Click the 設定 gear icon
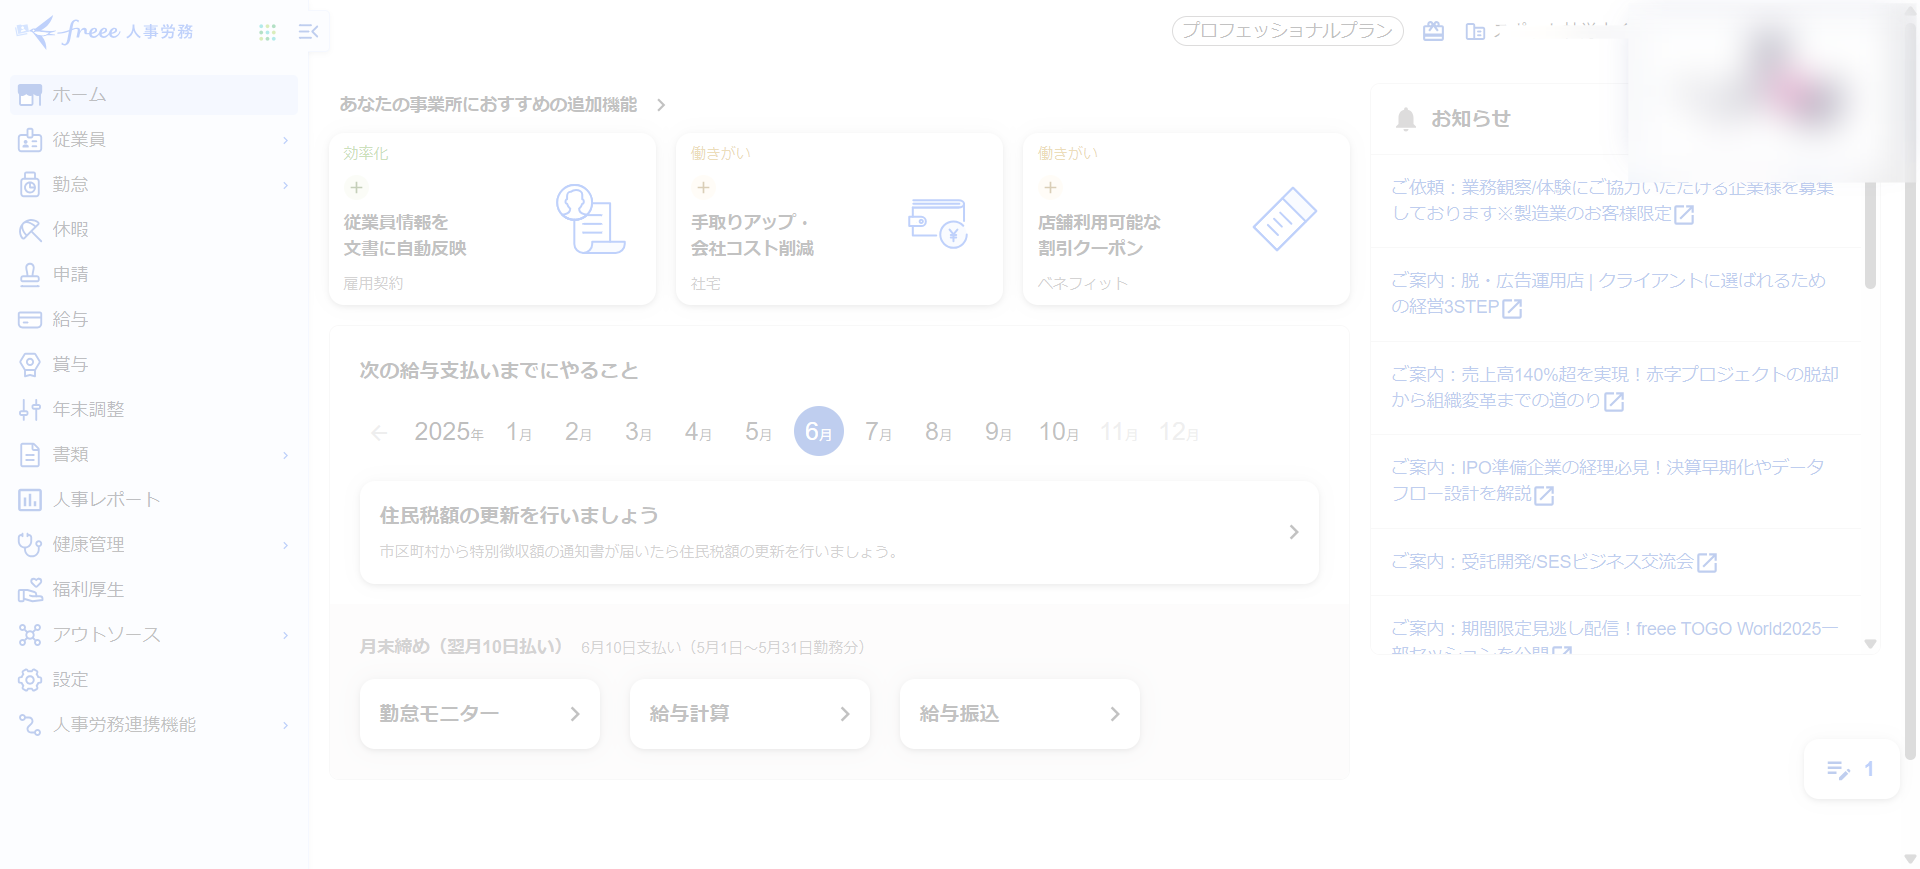 click(30, 680)
